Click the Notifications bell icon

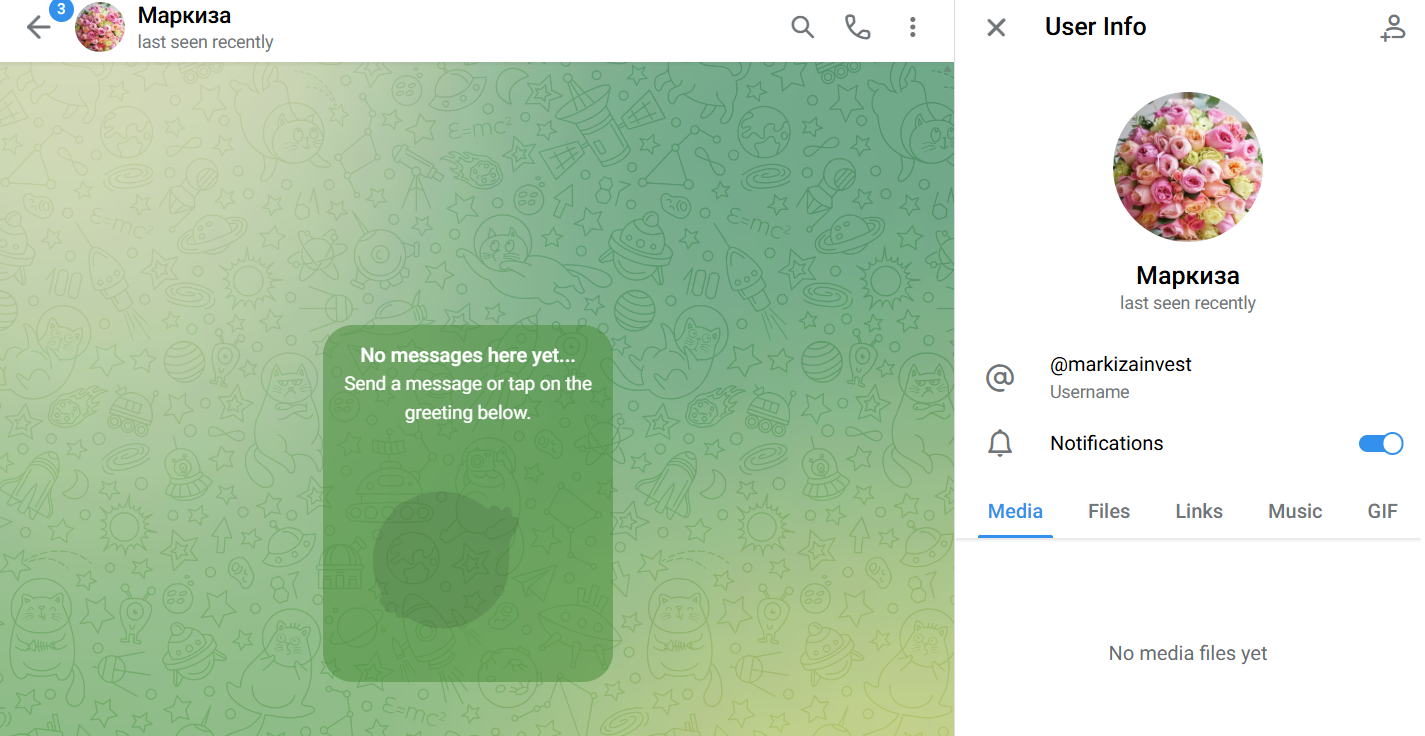pos(1000,443)
